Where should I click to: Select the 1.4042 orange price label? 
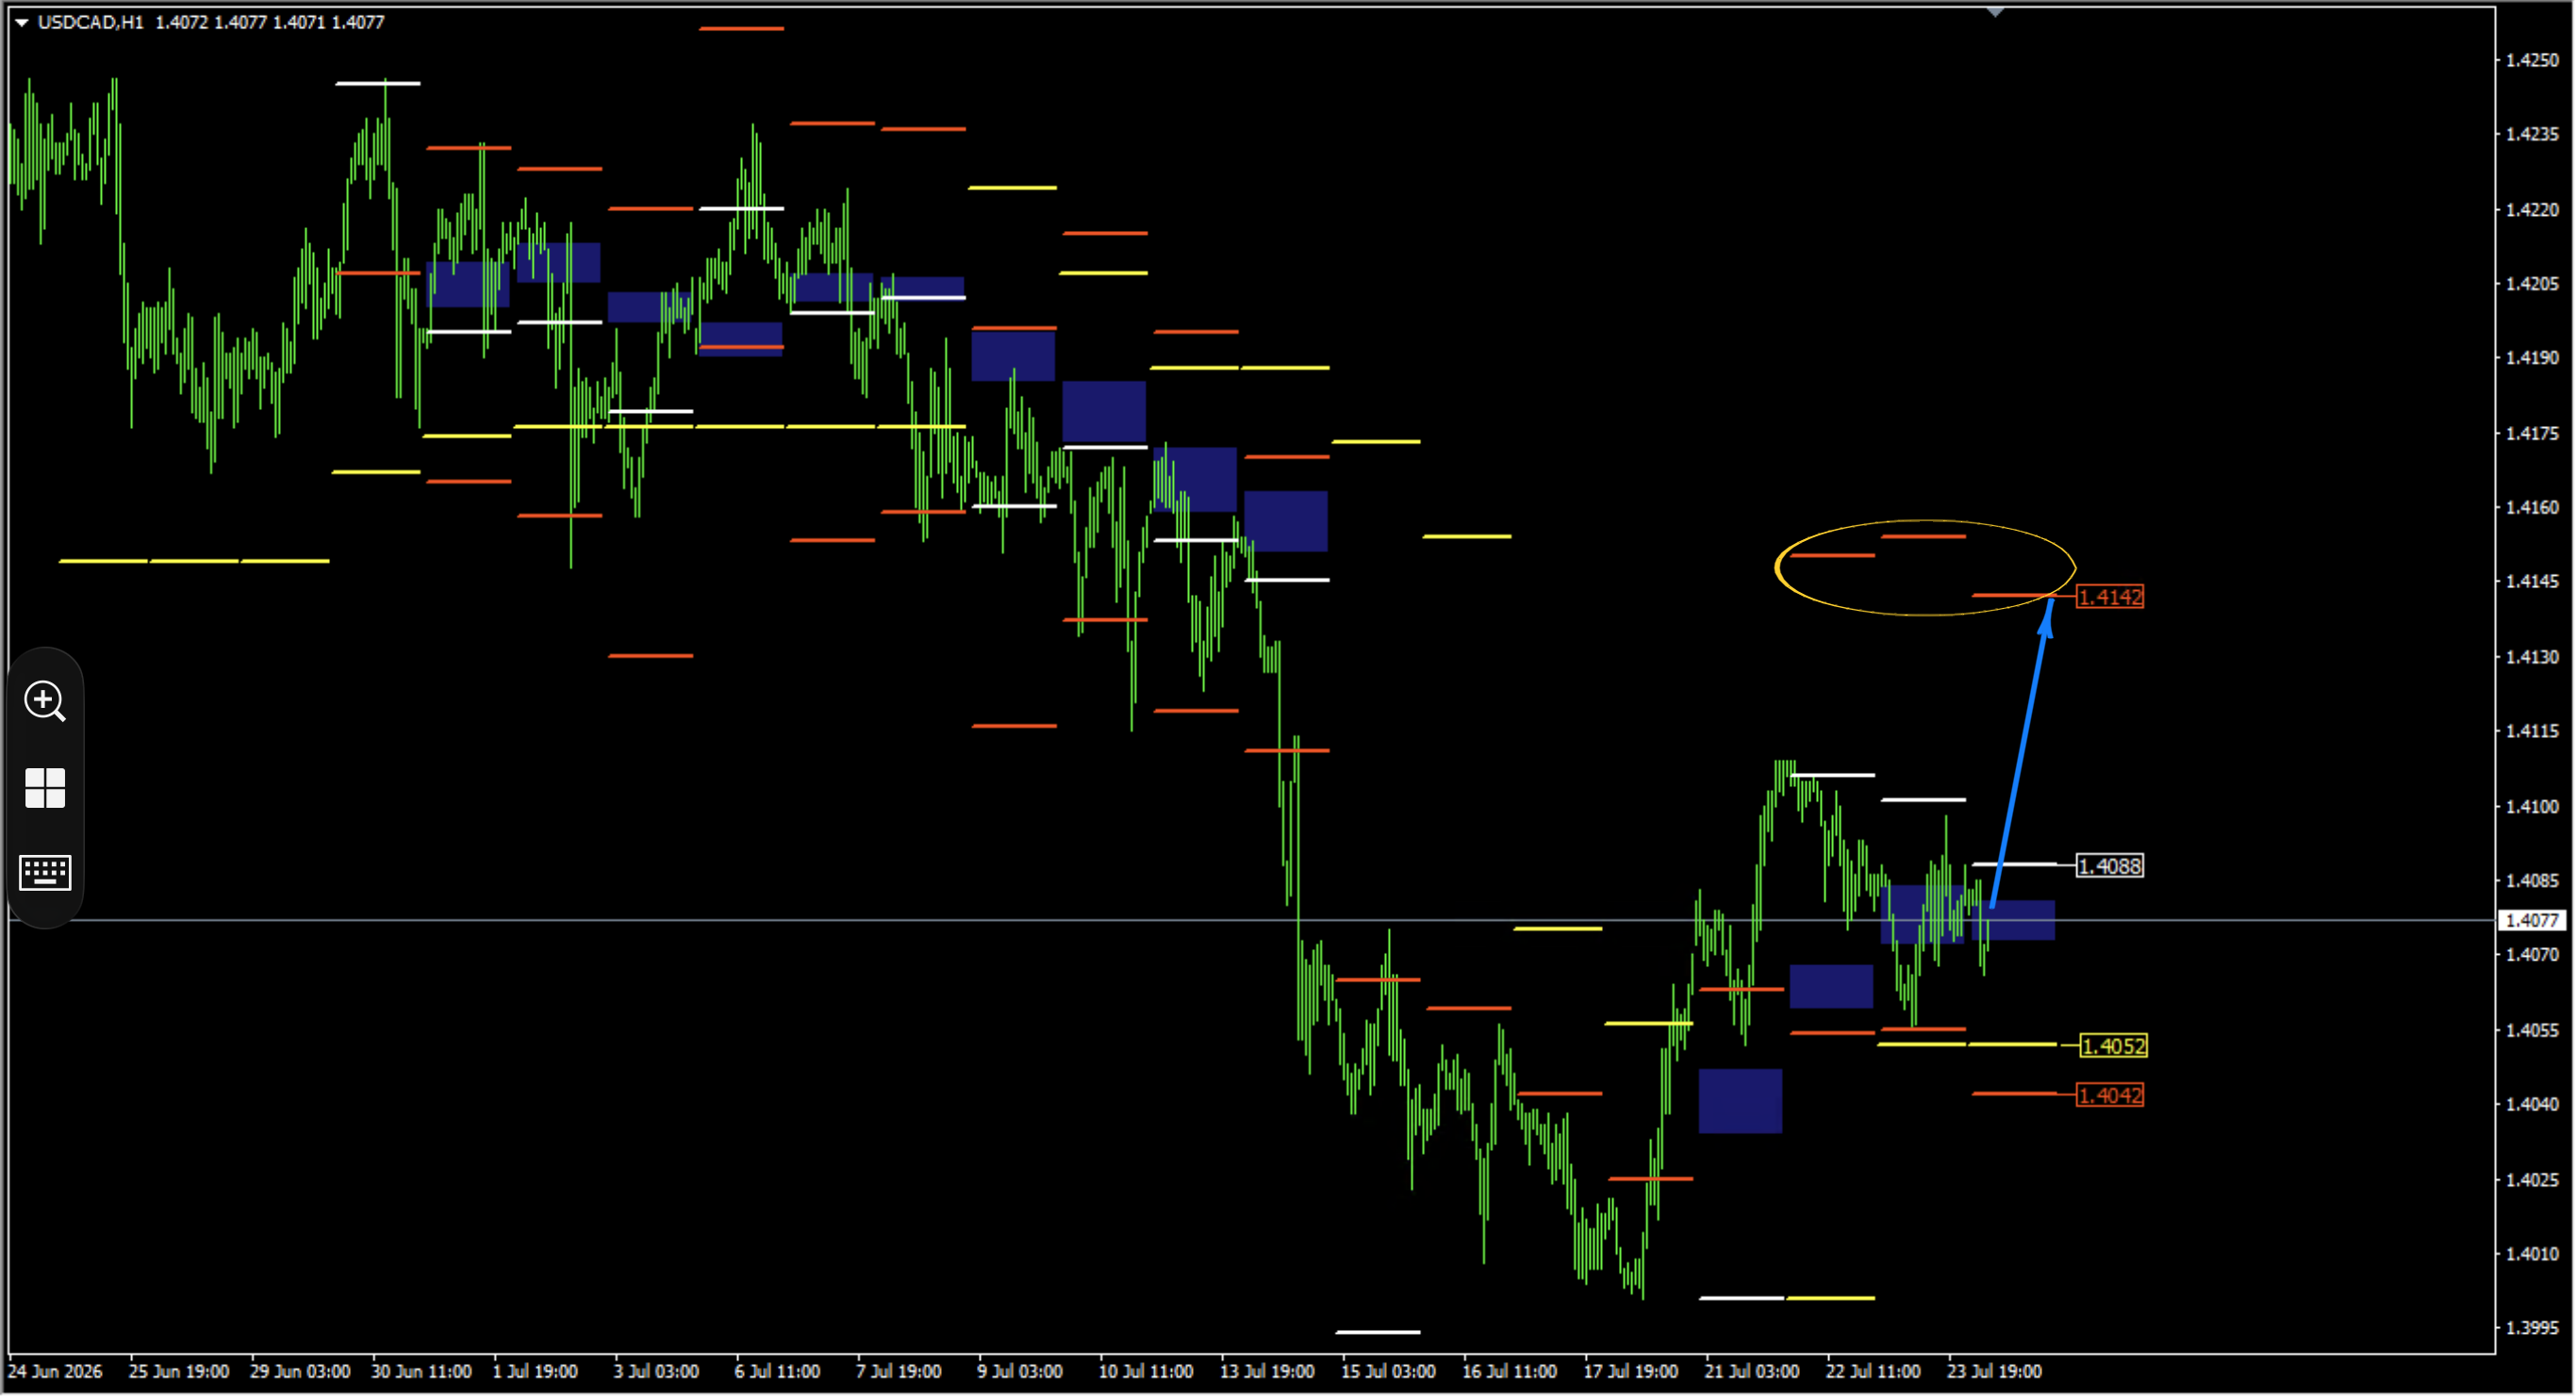click(x=2110, y=1095)
